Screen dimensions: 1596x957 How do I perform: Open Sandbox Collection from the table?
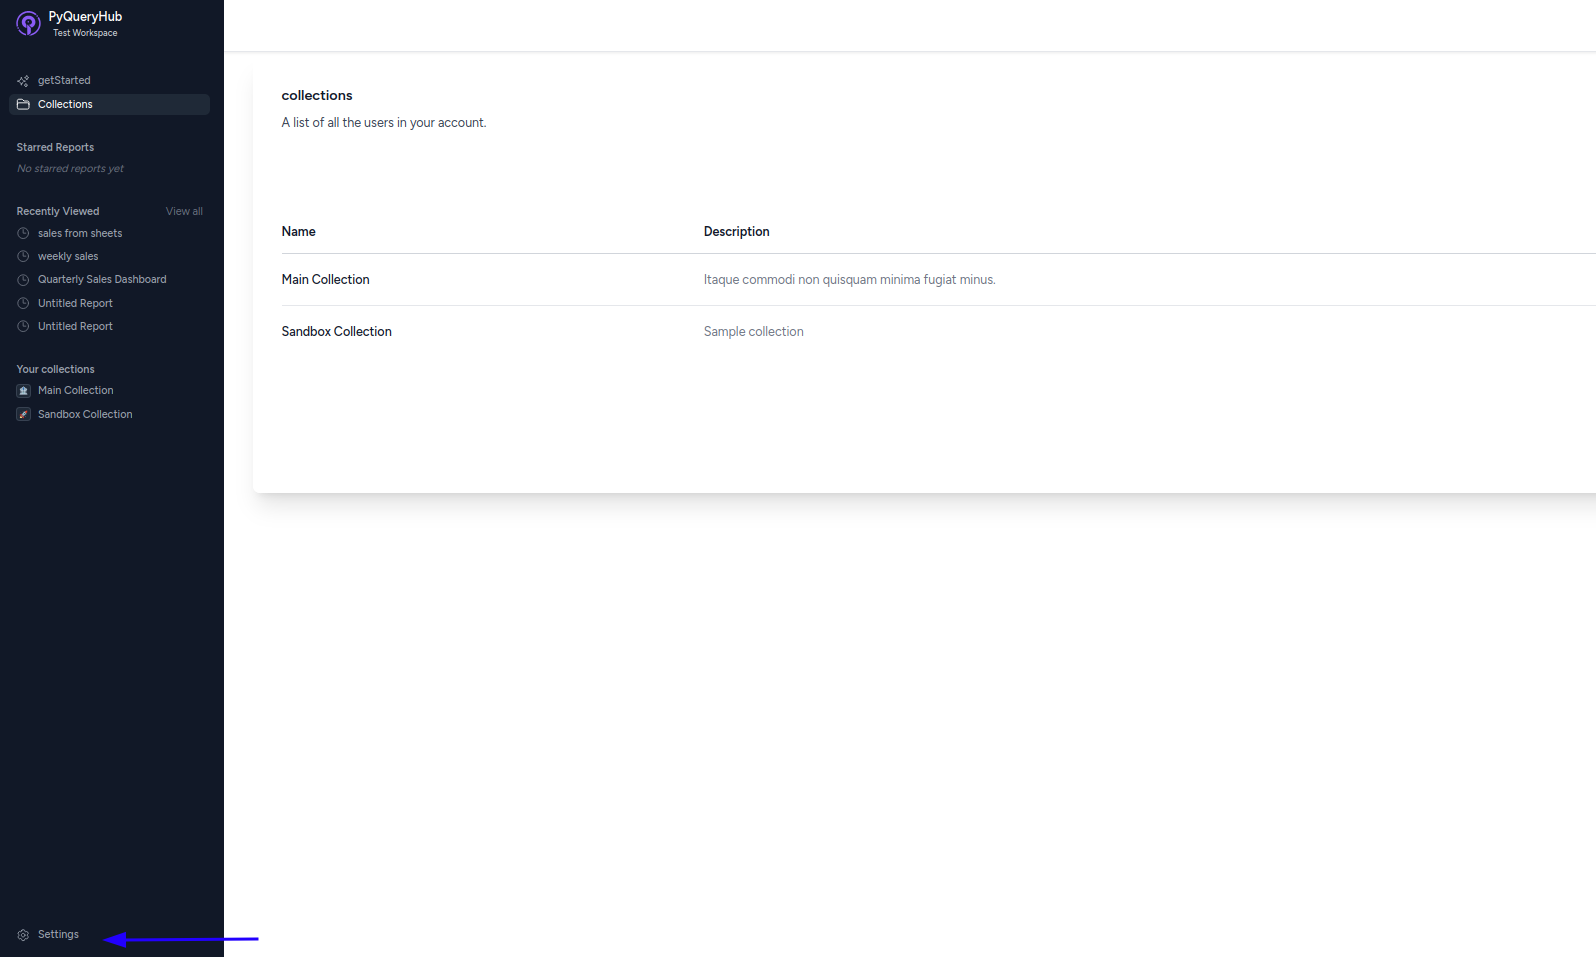[336, 332]
